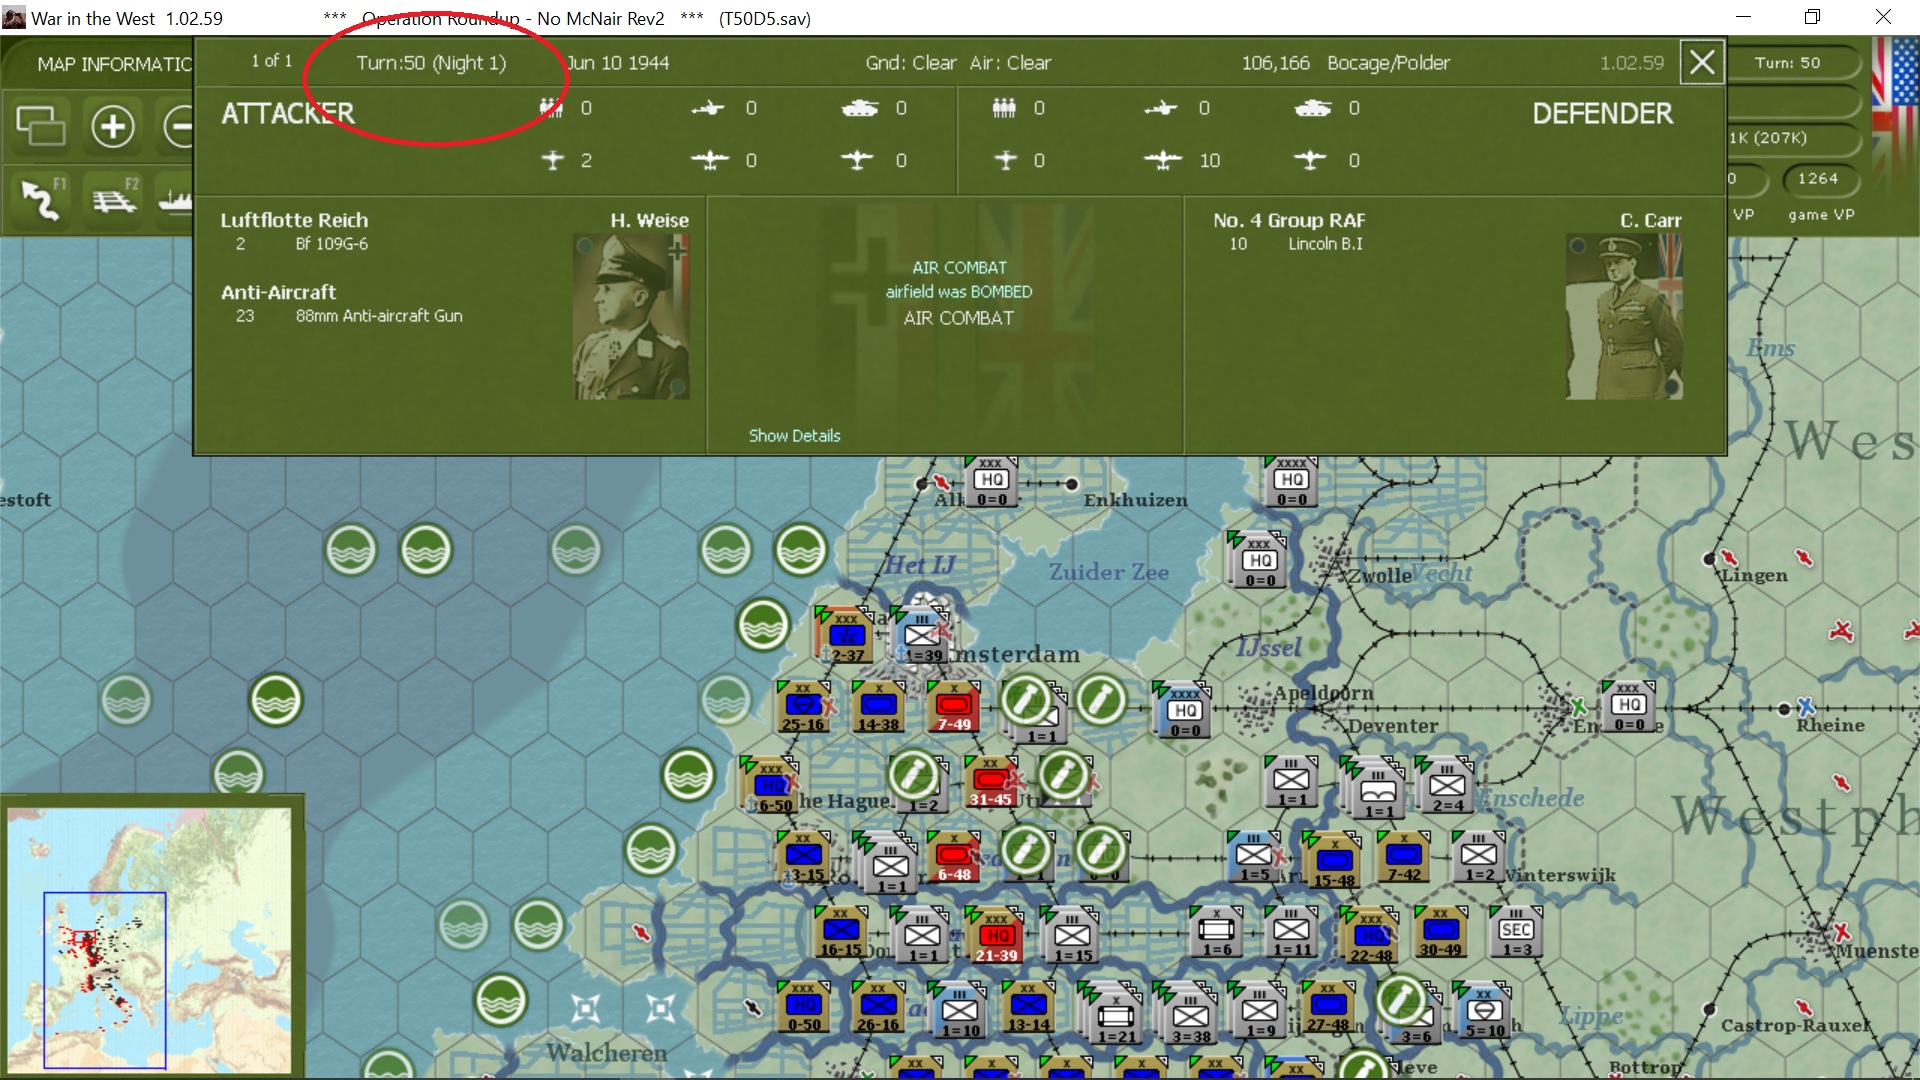Click the Turn: 50 indicator pill
Screen dimensions: 1920x1080
(x=1788, y=63)
